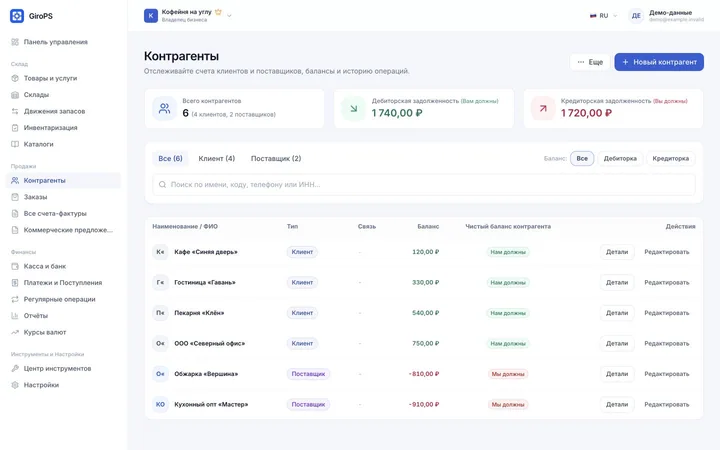The height and width of the screenshot is (450, 720).
Task: Click the Наименование / ФИО column header
Action: point(185,226)
